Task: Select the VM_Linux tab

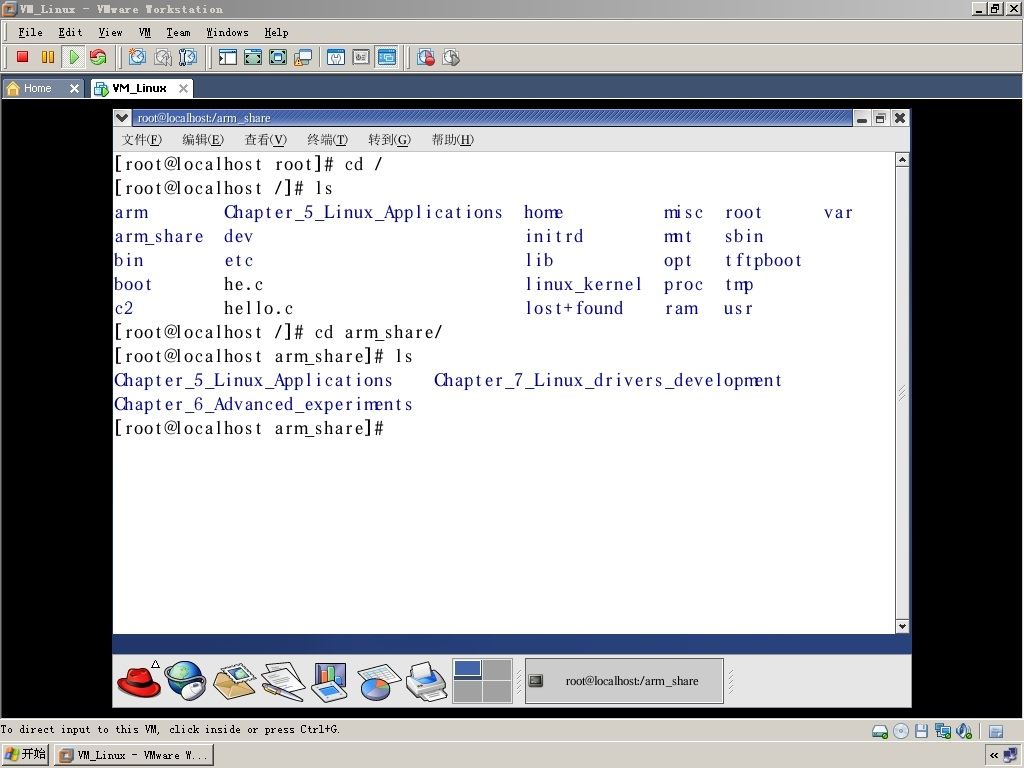Action: (139, 88)
